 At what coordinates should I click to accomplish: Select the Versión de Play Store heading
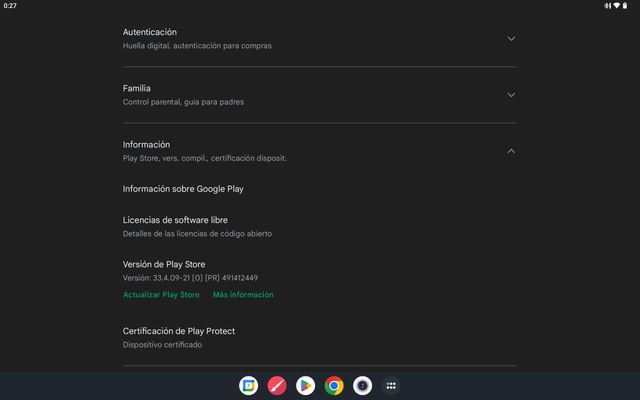coord(164,264)
